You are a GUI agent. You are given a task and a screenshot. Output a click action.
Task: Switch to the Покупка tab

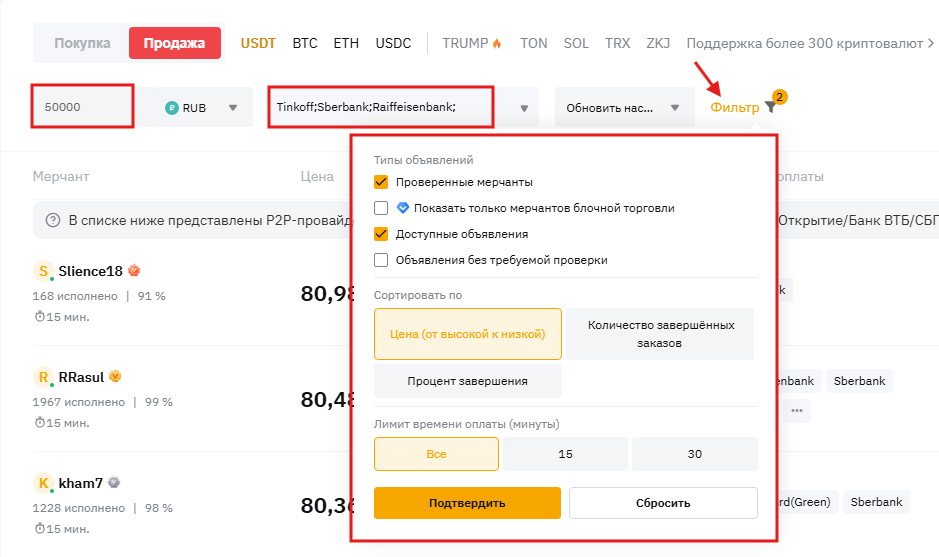(82, 43)
